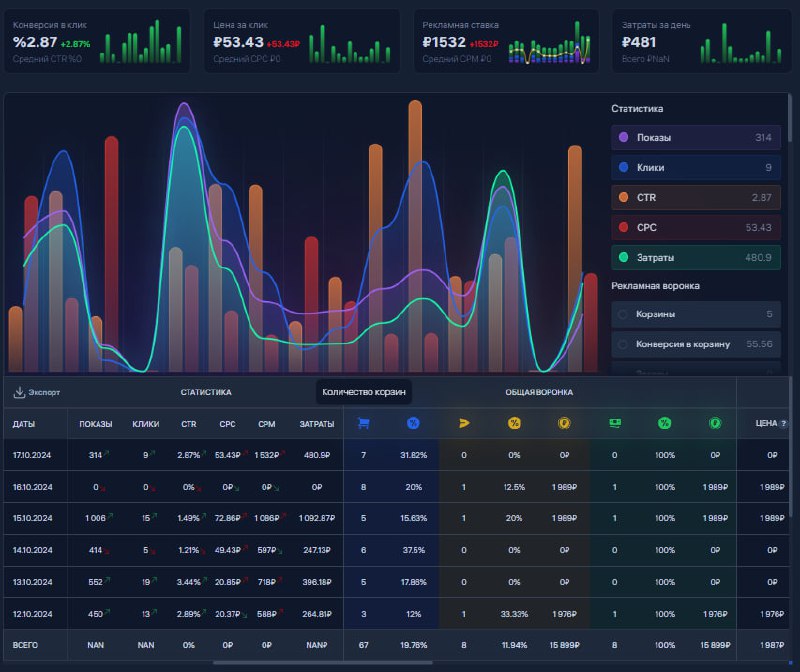Screen dimensions: 800x672
Task: Enable the Корзины funnel series
Action: click(x=696, y=314)
